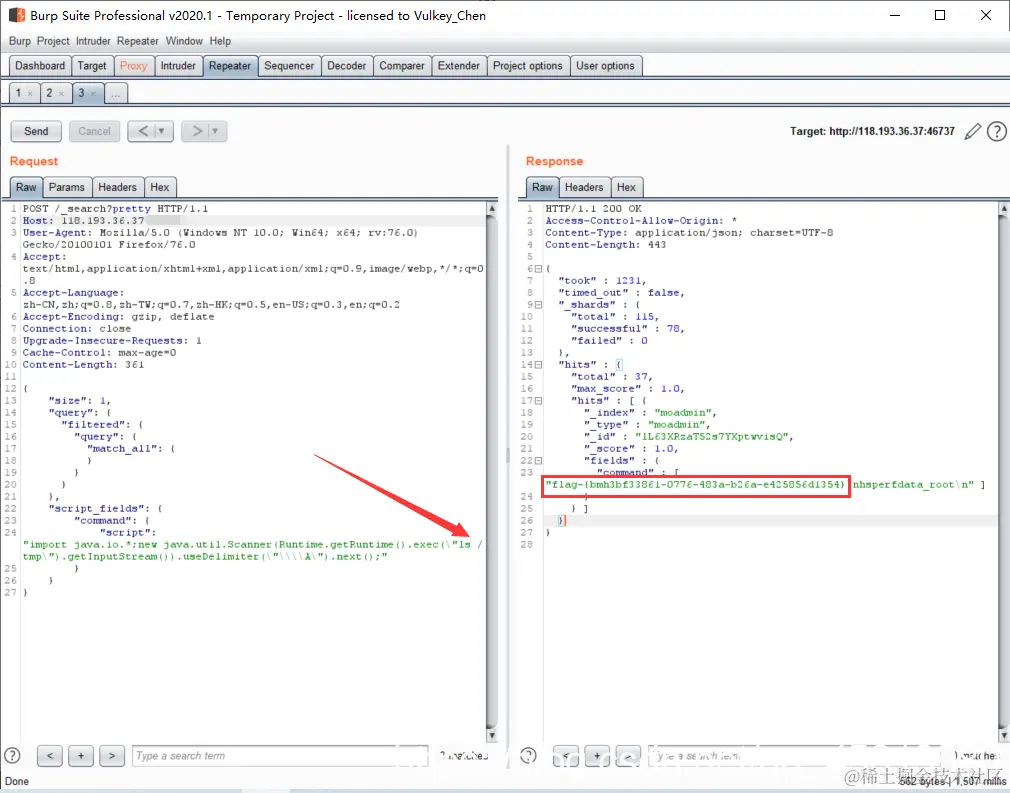Open the Window menu
Image resolution: width=1010 pixels, height=793 pixels.
(x=184, y=41)
